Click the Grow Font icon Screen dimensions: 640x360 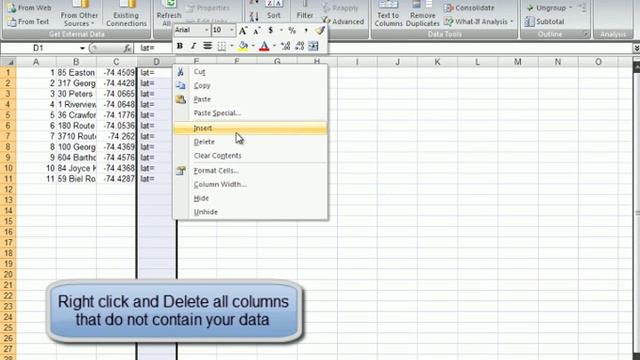point(243,30)
